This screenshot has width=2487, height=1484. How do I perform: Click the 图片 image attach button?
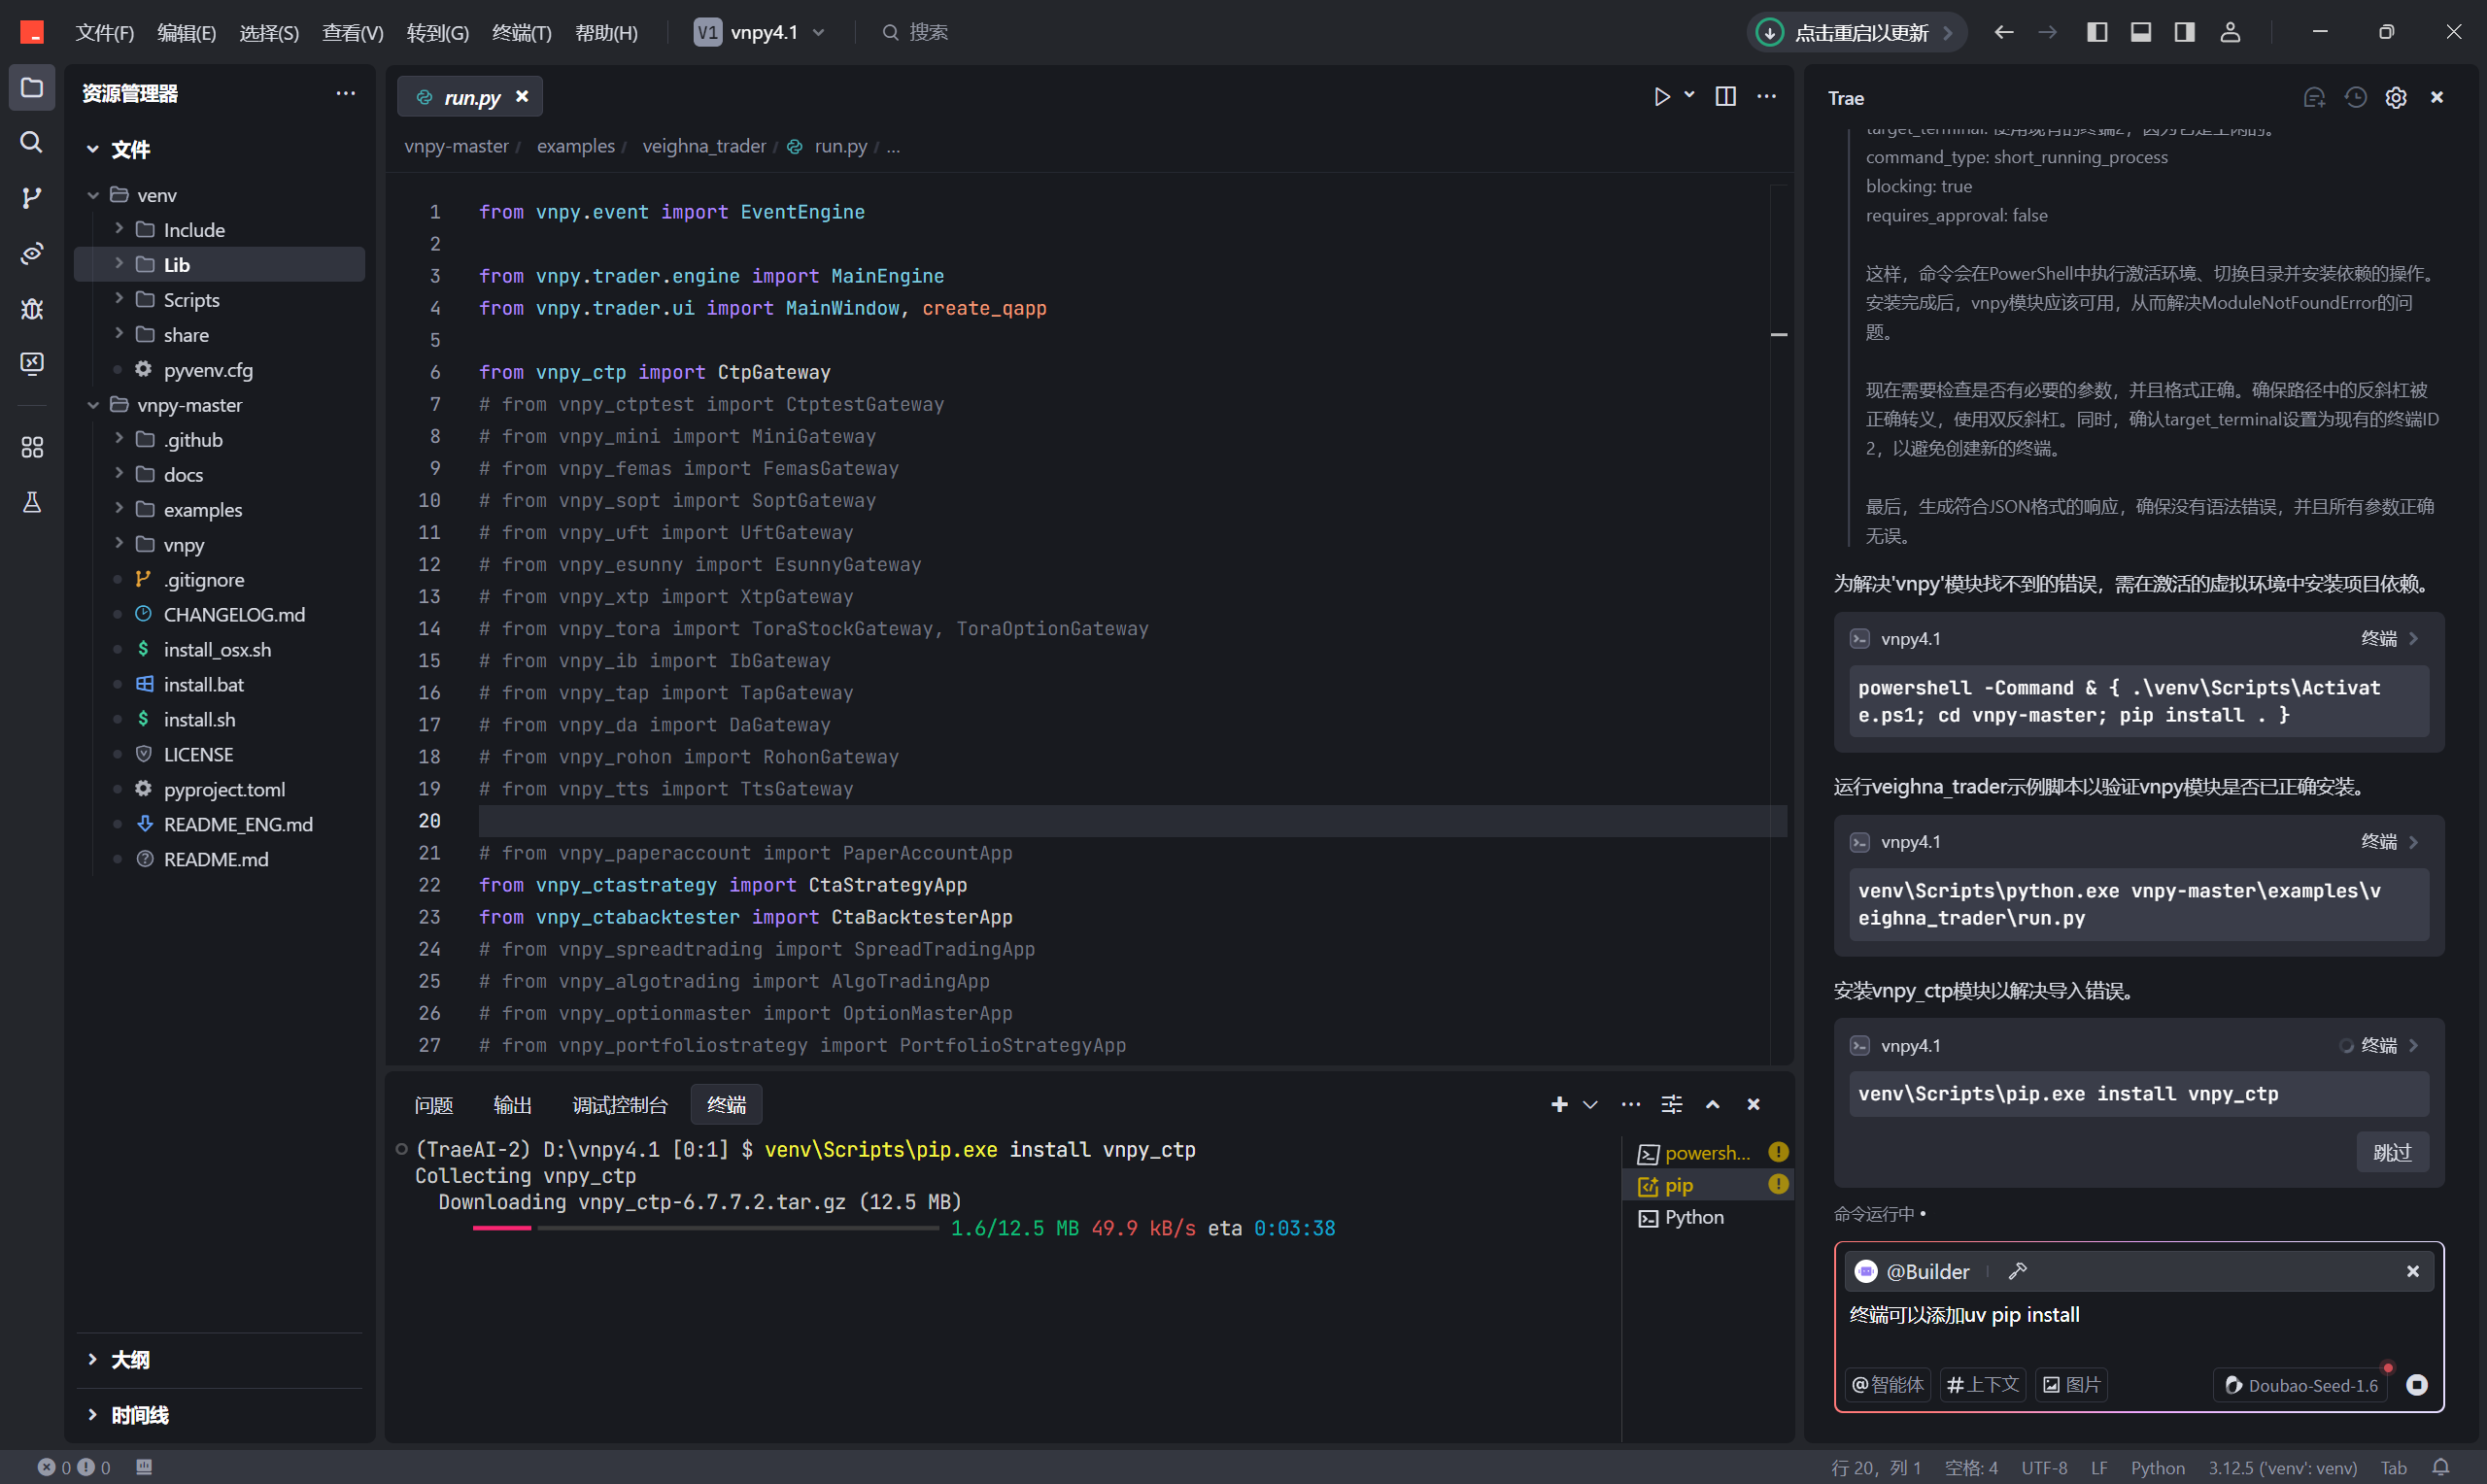point(2071,1385)
